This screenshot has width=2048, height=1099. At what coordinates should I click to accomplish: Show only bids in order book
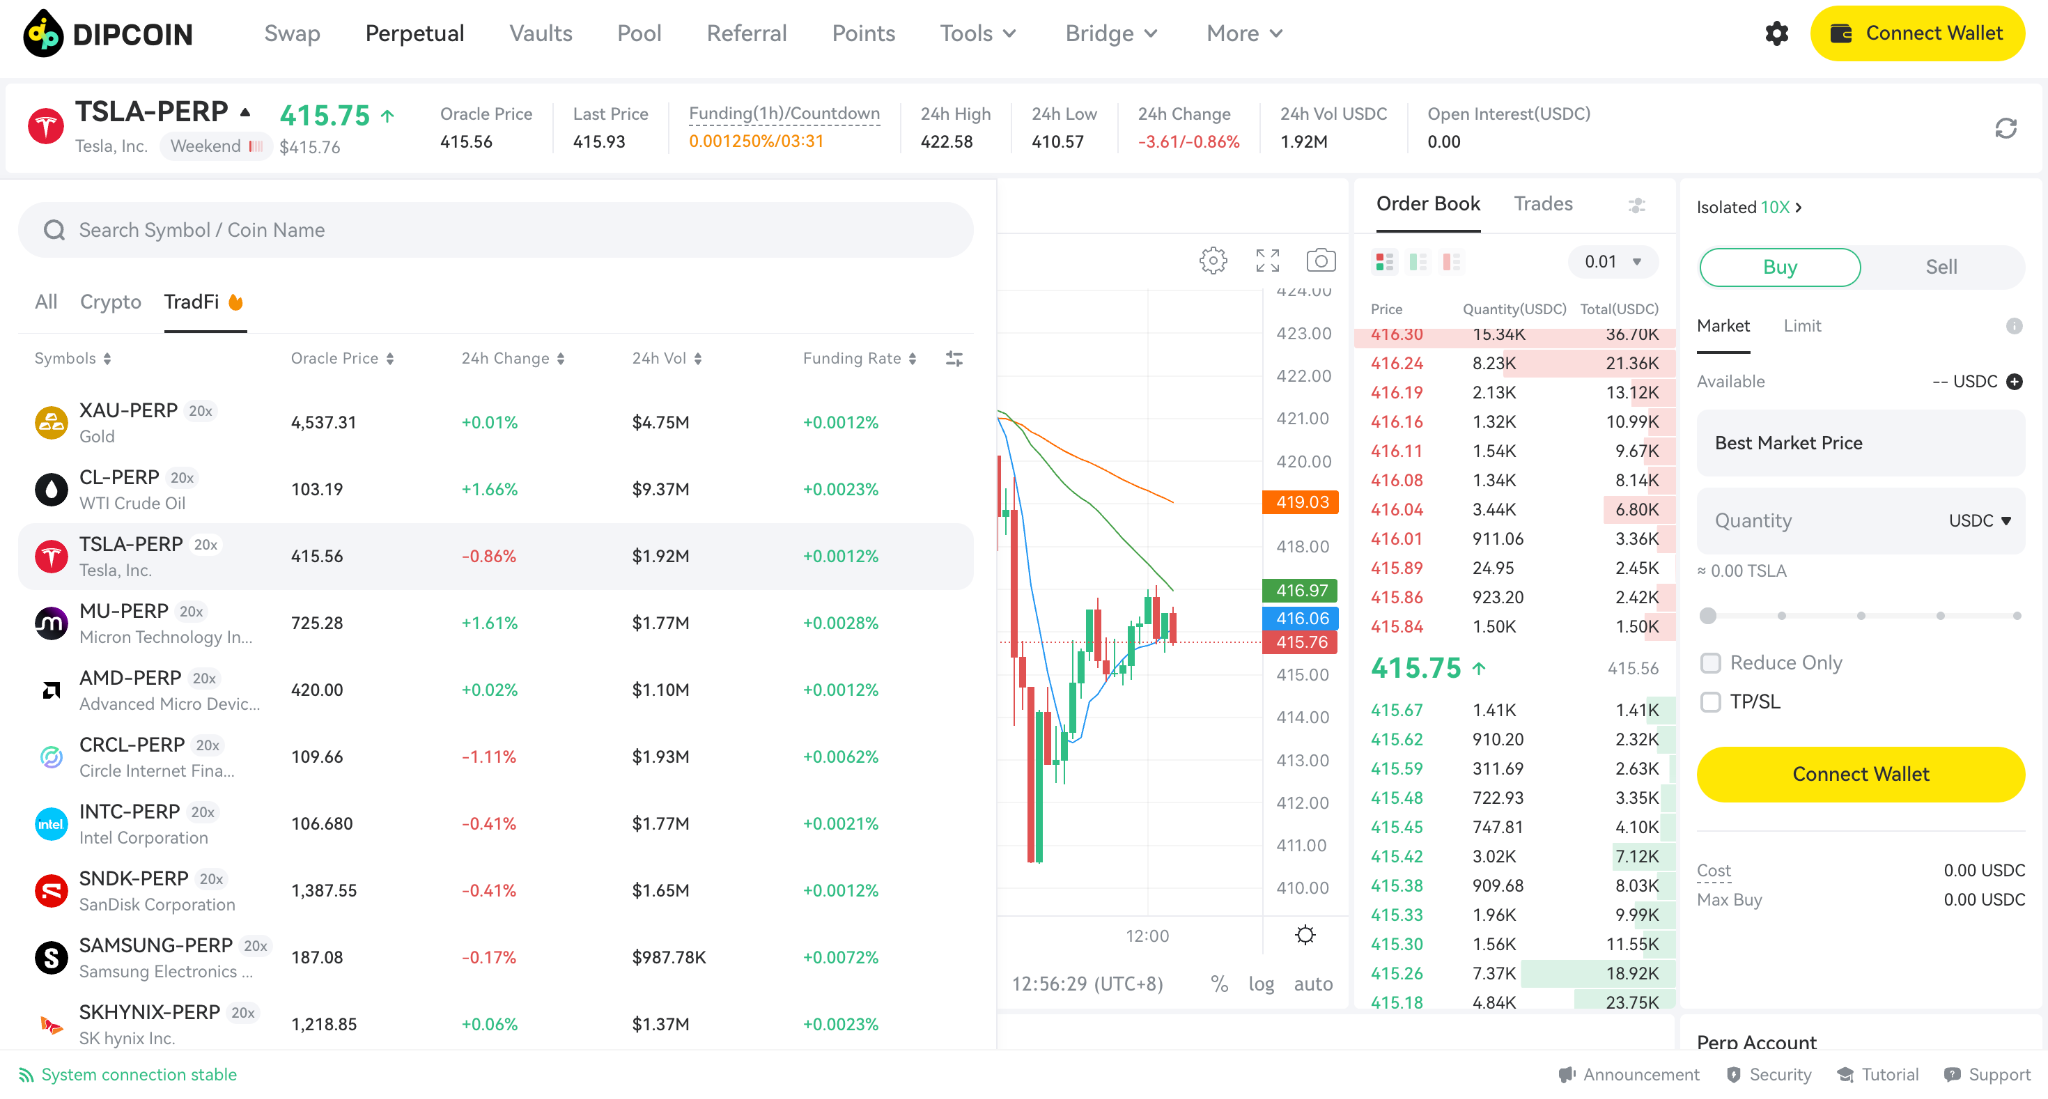pyautogui.click(x=1418, y=262)
